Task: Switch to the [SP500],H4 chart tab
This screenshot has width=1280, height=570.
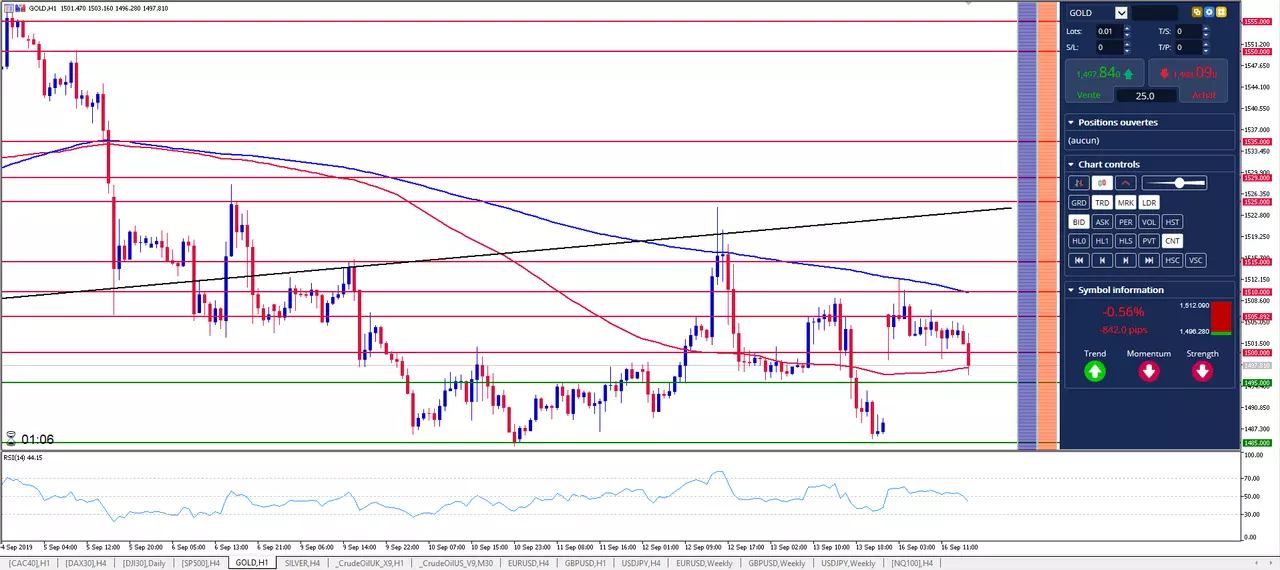Action: (x=200, y=563)
